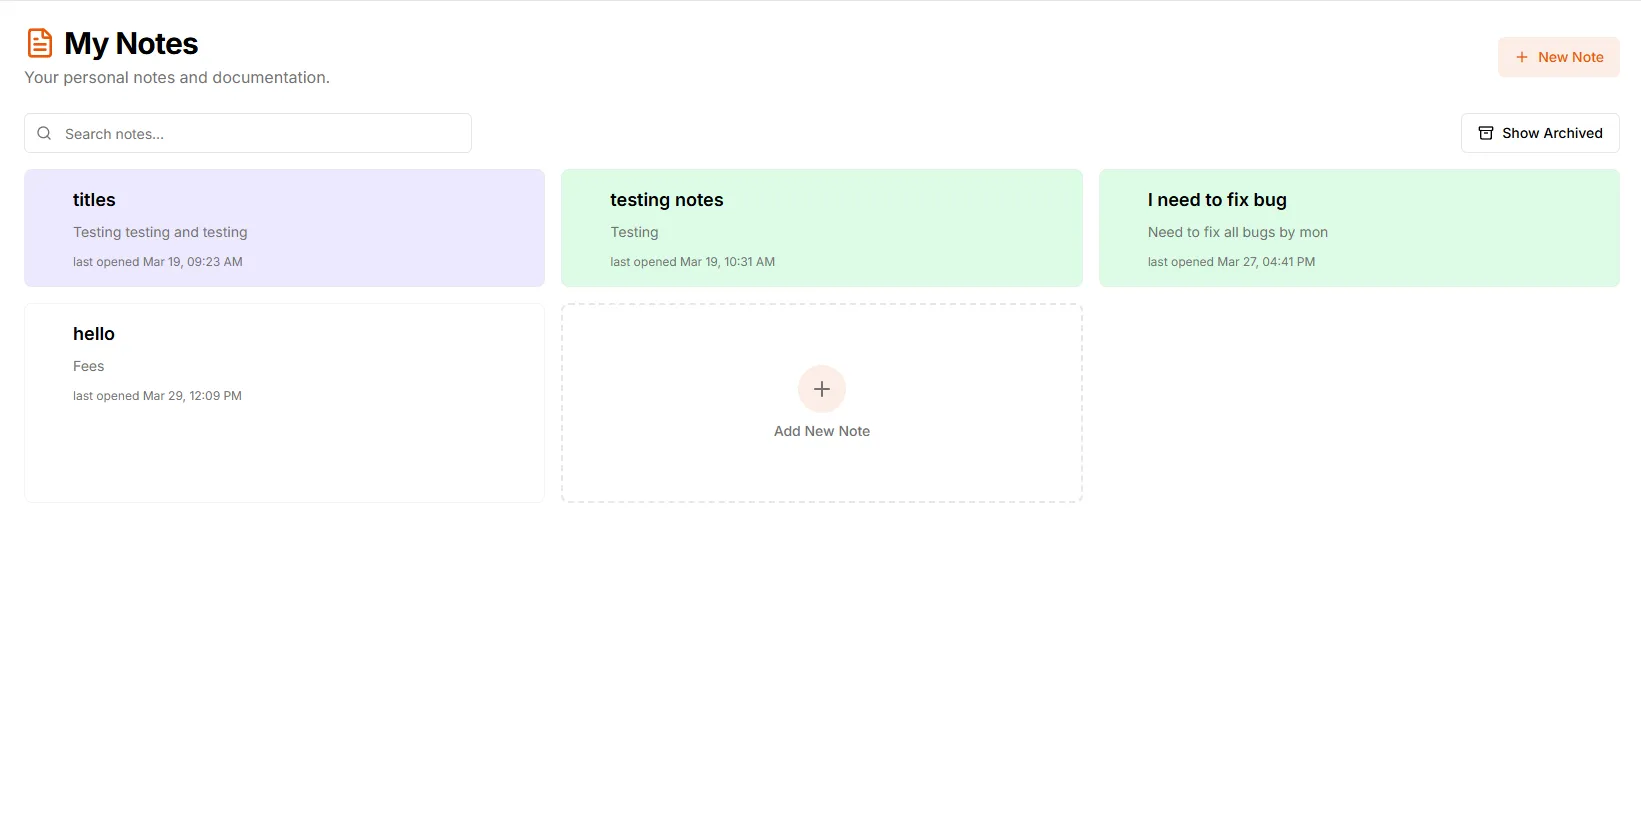Image resolution: width=1641 pixels, height=837 pixels.
Task: Click 'Need to fix all bugs by mon' text
Action: tap(1238, 232)
